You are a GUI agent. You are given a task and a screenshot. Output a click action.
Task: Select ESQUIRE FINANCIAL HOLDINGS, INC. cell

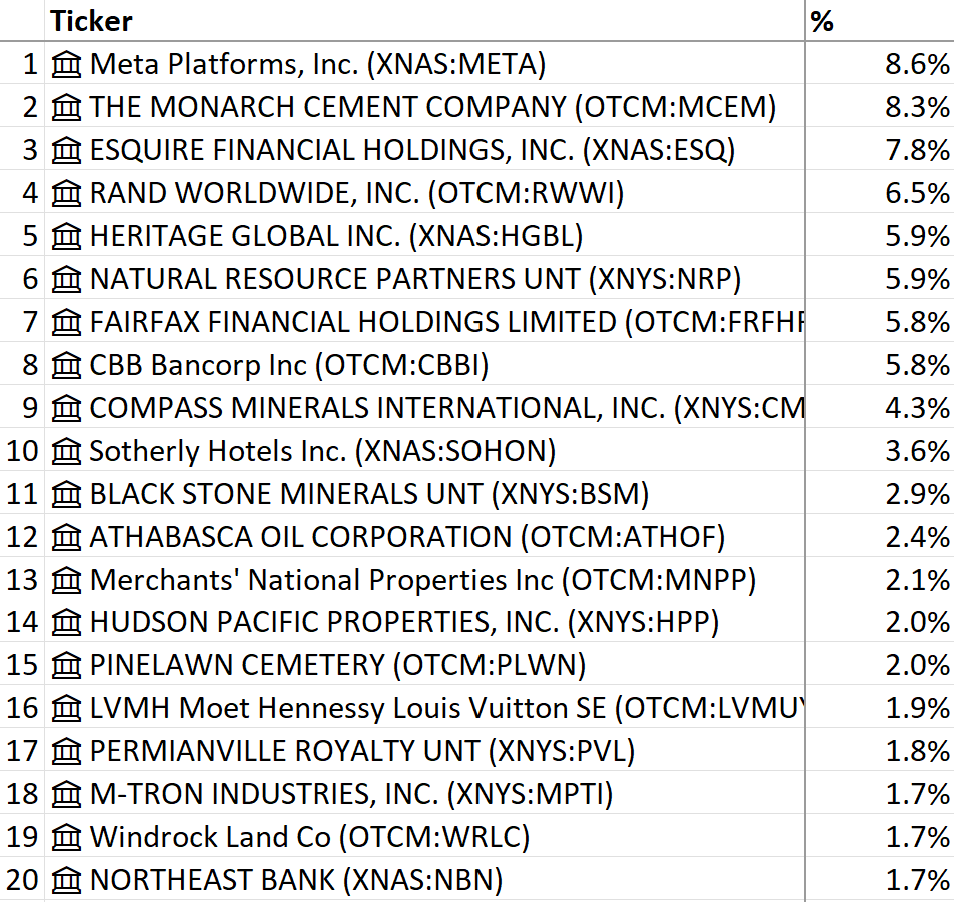(425, 150)
